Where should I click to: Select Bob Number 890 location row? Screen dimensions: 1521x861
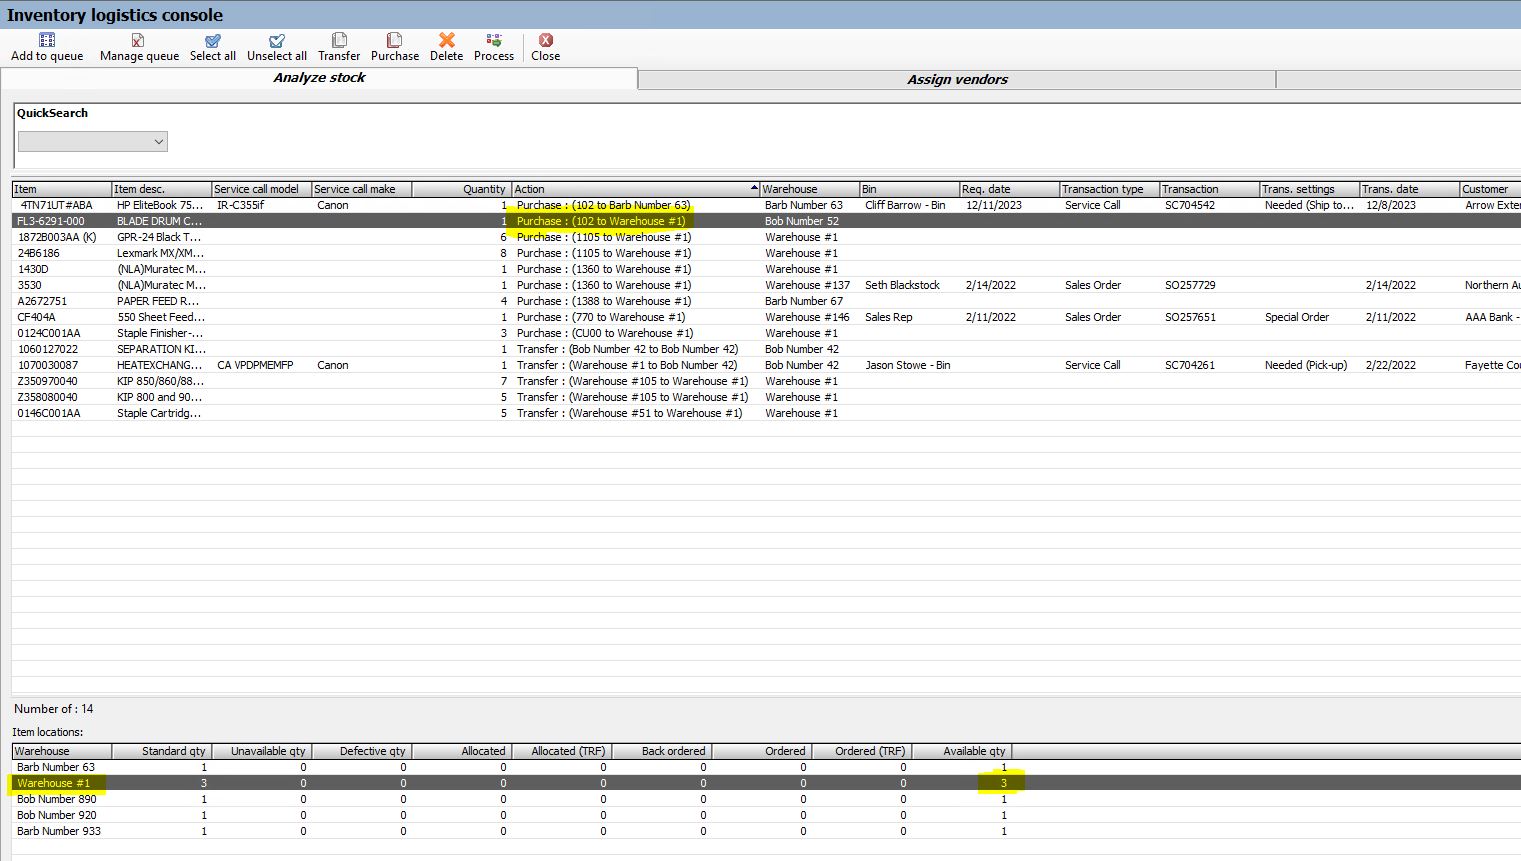coord(766,799)
